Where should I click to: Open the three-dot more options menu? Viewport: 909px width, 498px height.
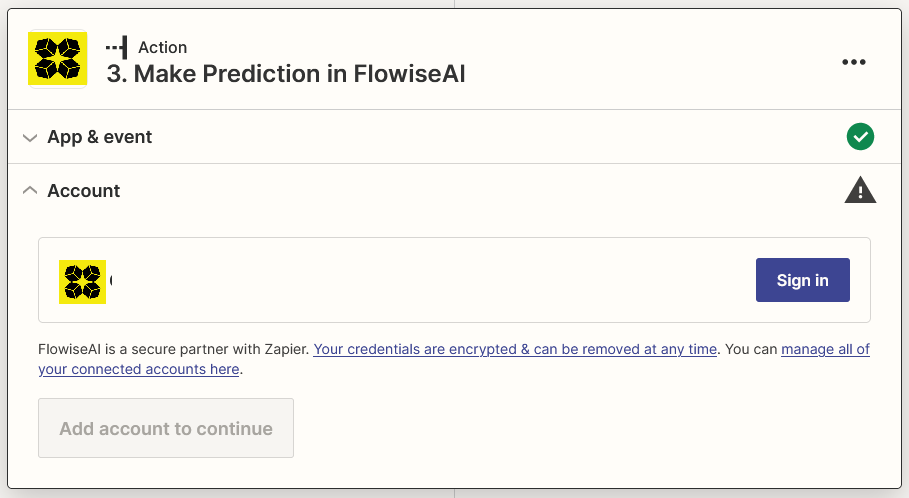pyautogui.click(x=853, y=62)
